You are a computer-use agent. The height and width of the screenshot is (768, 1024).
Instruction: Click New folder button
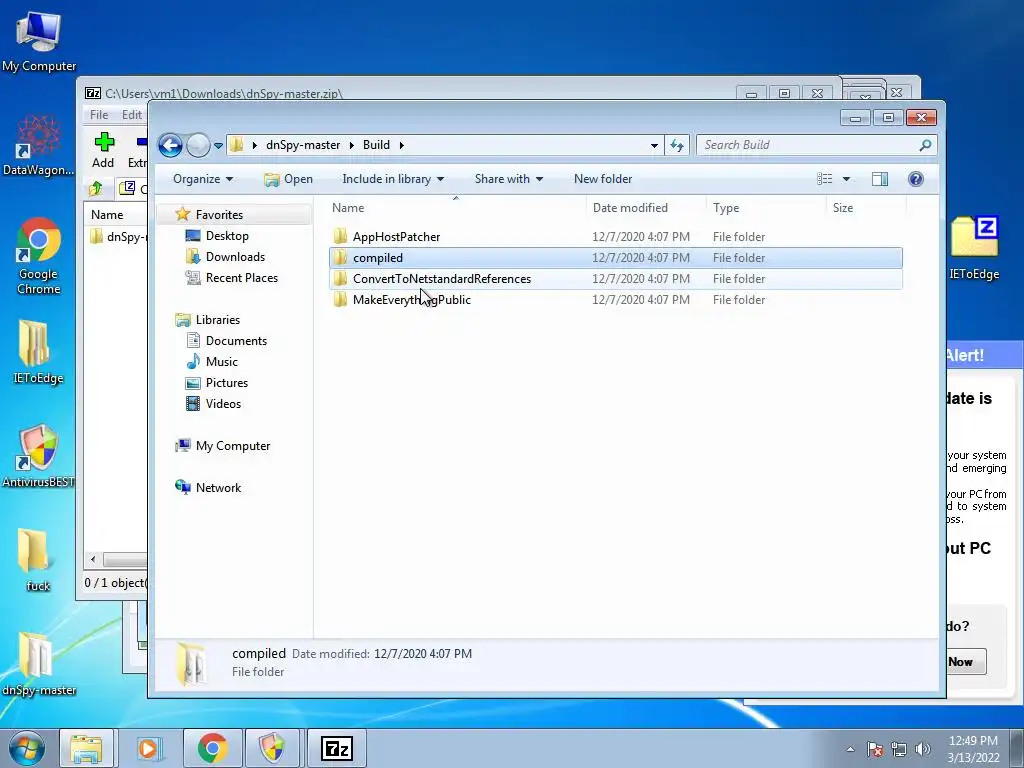tap(603, 179)
